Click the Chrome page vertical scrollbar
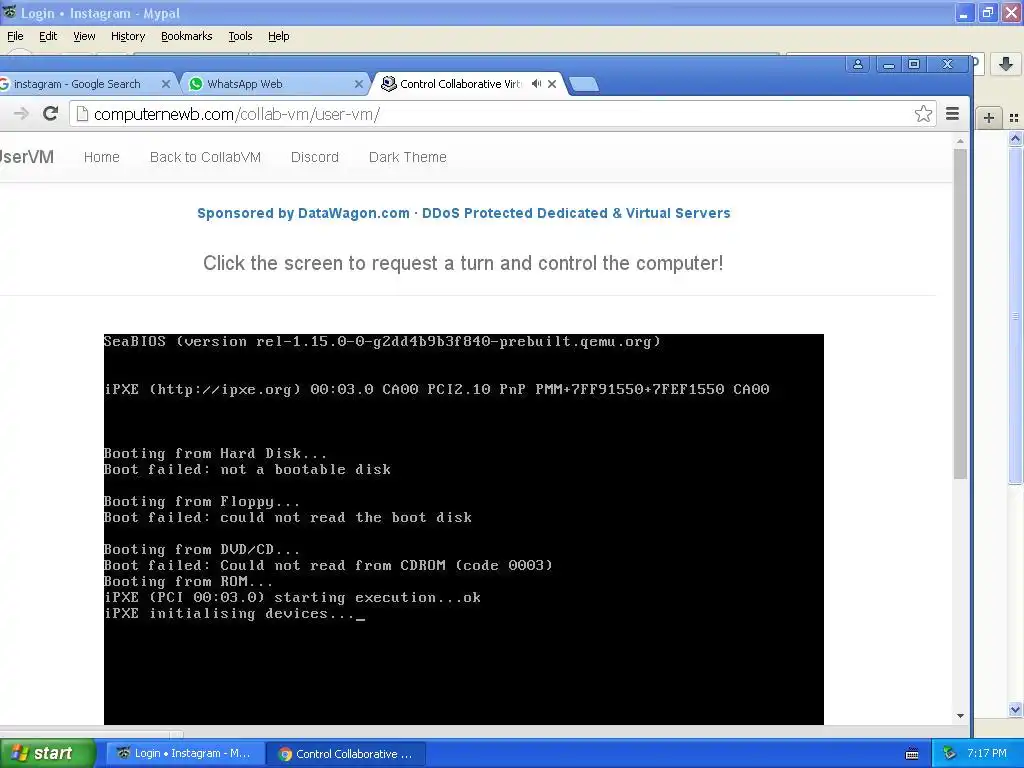 (959, 313)
